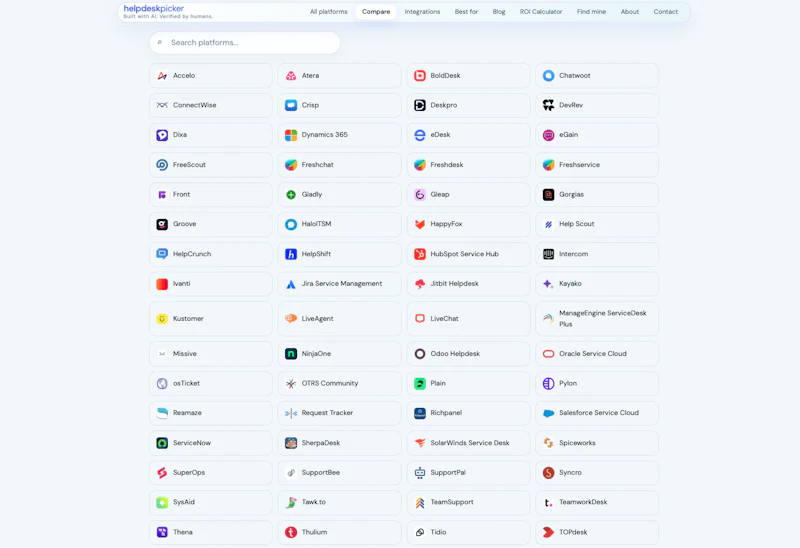The image size is (800, 548).
Task: Click the Salesforce Service Cloud logo icon
Action: [x=548, y=413]
